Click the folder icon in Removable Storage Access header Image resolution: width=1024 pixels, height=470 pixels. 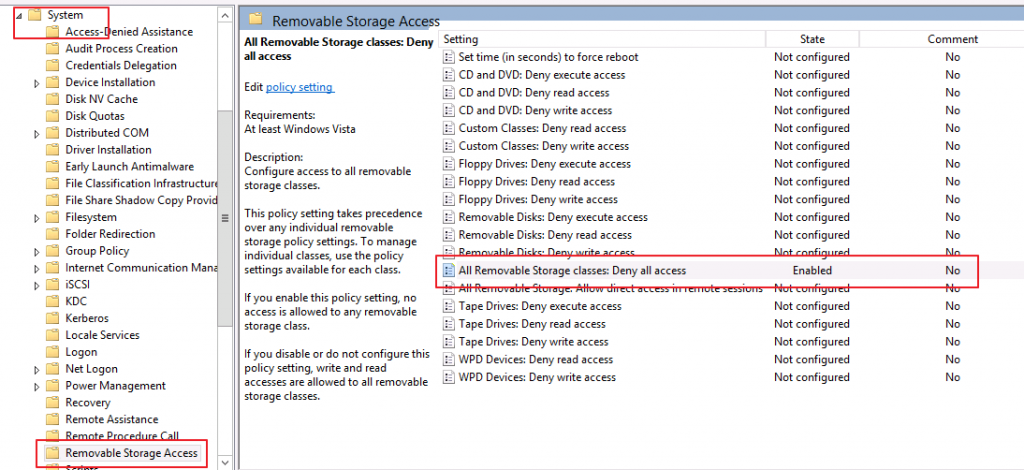[x=256, y=19]
